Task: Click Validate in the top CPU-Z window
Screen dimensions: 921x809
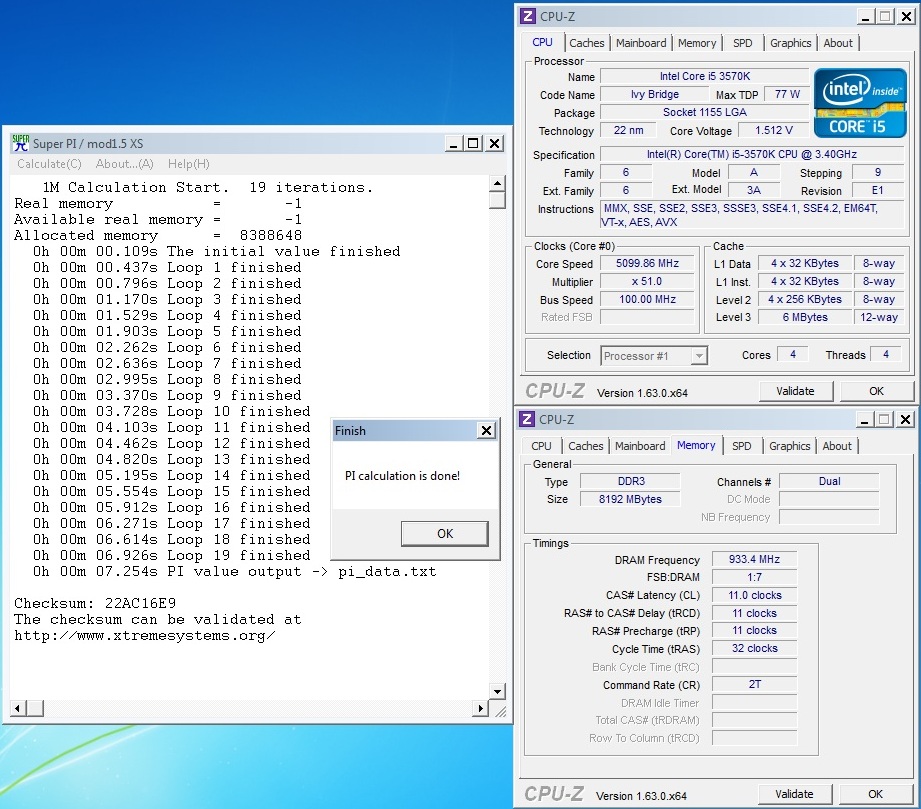Action: pos(795,391)
